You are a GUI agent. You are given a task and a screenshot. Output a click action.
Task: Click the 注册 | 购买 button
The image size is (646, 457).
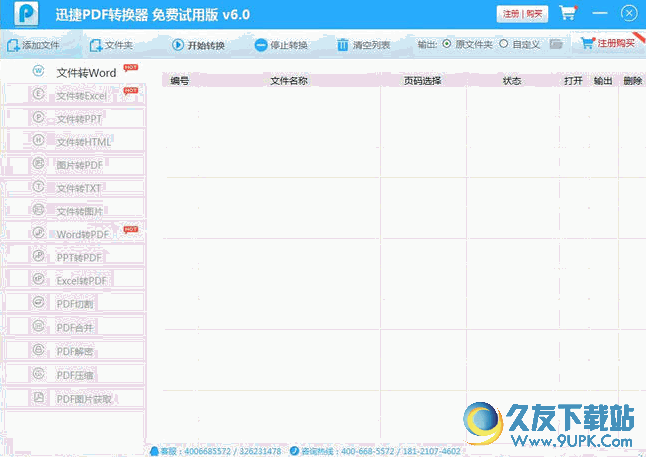pyautogui.click(x=522, y=14)
